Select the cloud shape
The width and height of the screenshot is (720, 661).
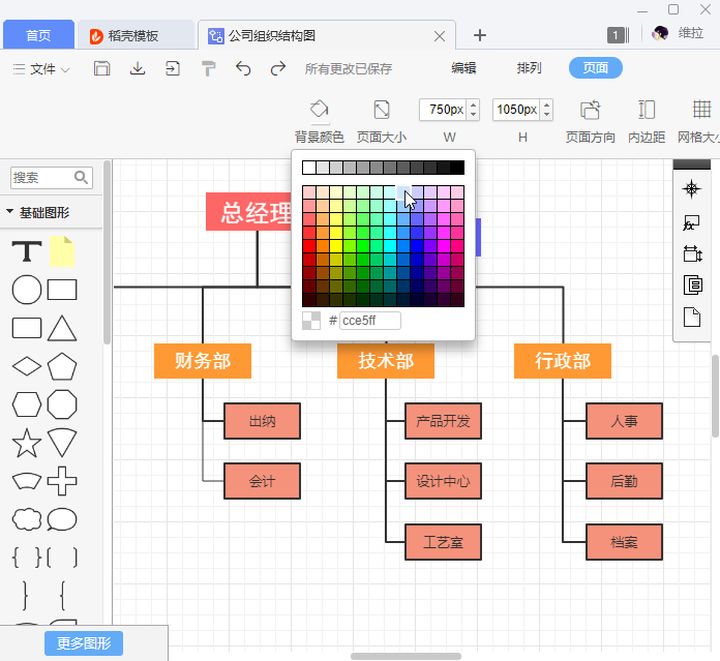[x=27, y=519]
